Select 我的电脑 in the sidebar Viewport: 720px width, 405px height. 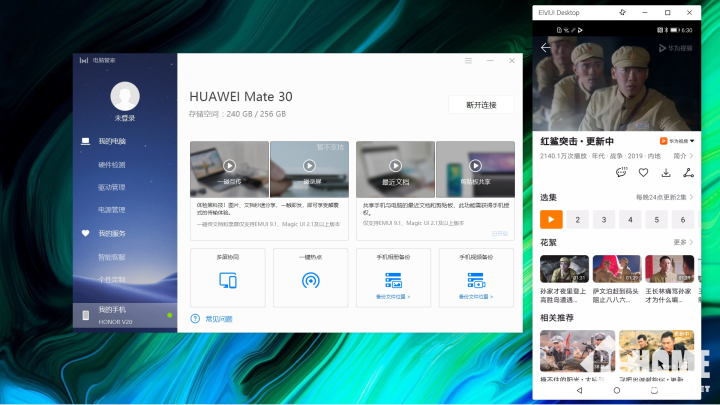click(112, 141)
